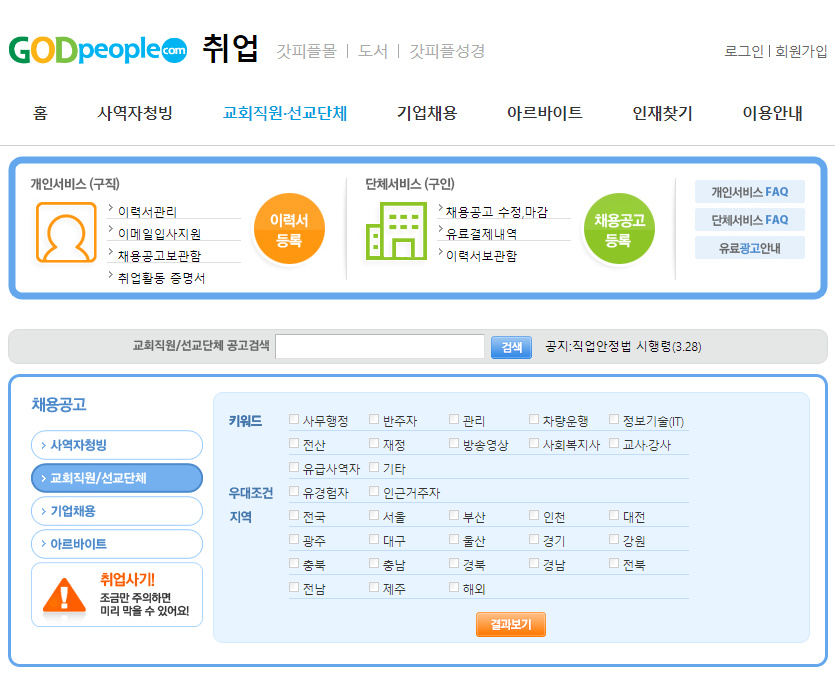Open the 이용안내 menu
The image size is (835, 673).
click(x=773, y=113)
